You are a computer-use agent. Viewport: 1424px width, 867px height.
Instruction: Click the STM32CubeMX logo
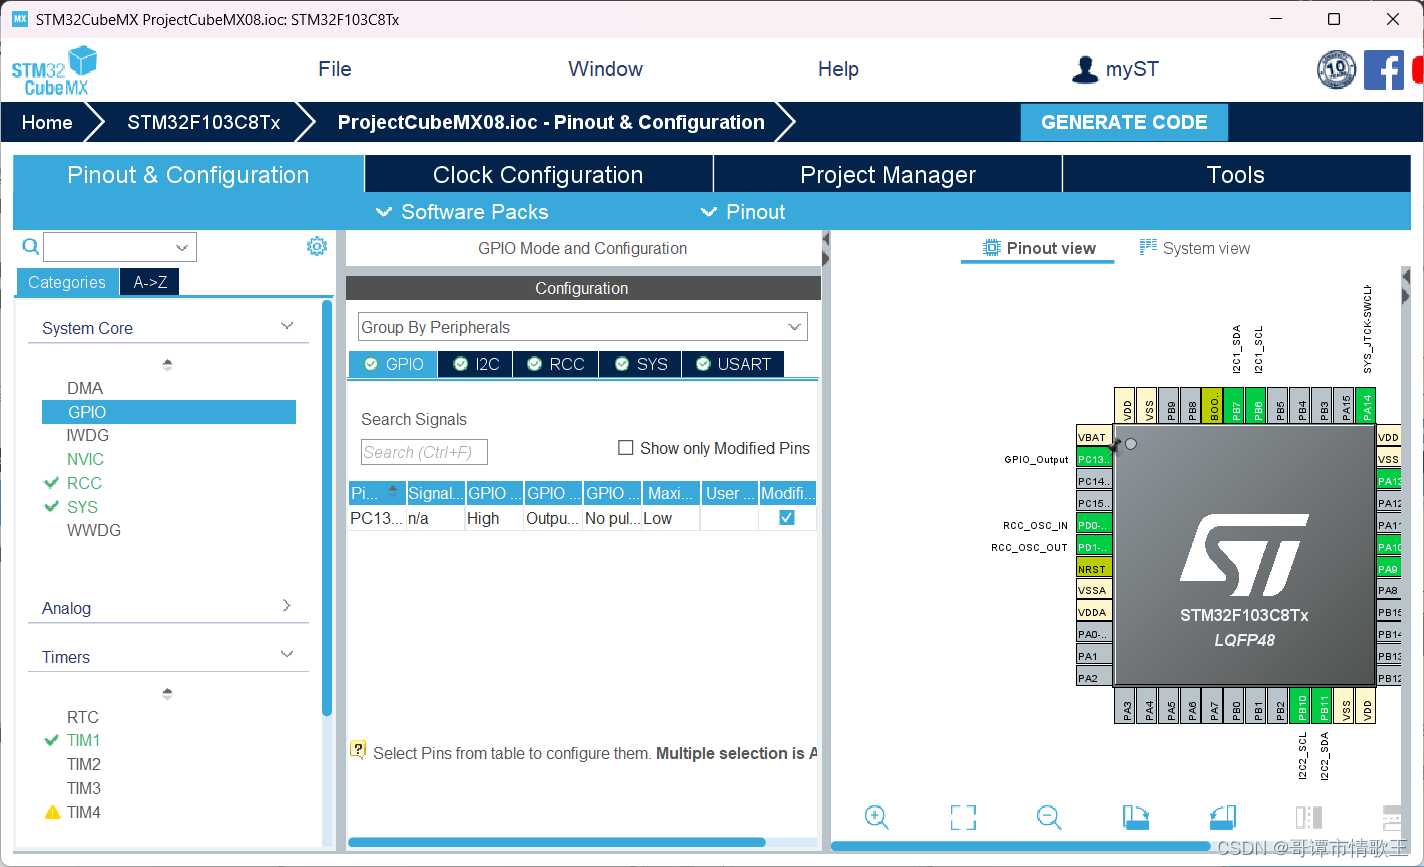tap(54, 70)
